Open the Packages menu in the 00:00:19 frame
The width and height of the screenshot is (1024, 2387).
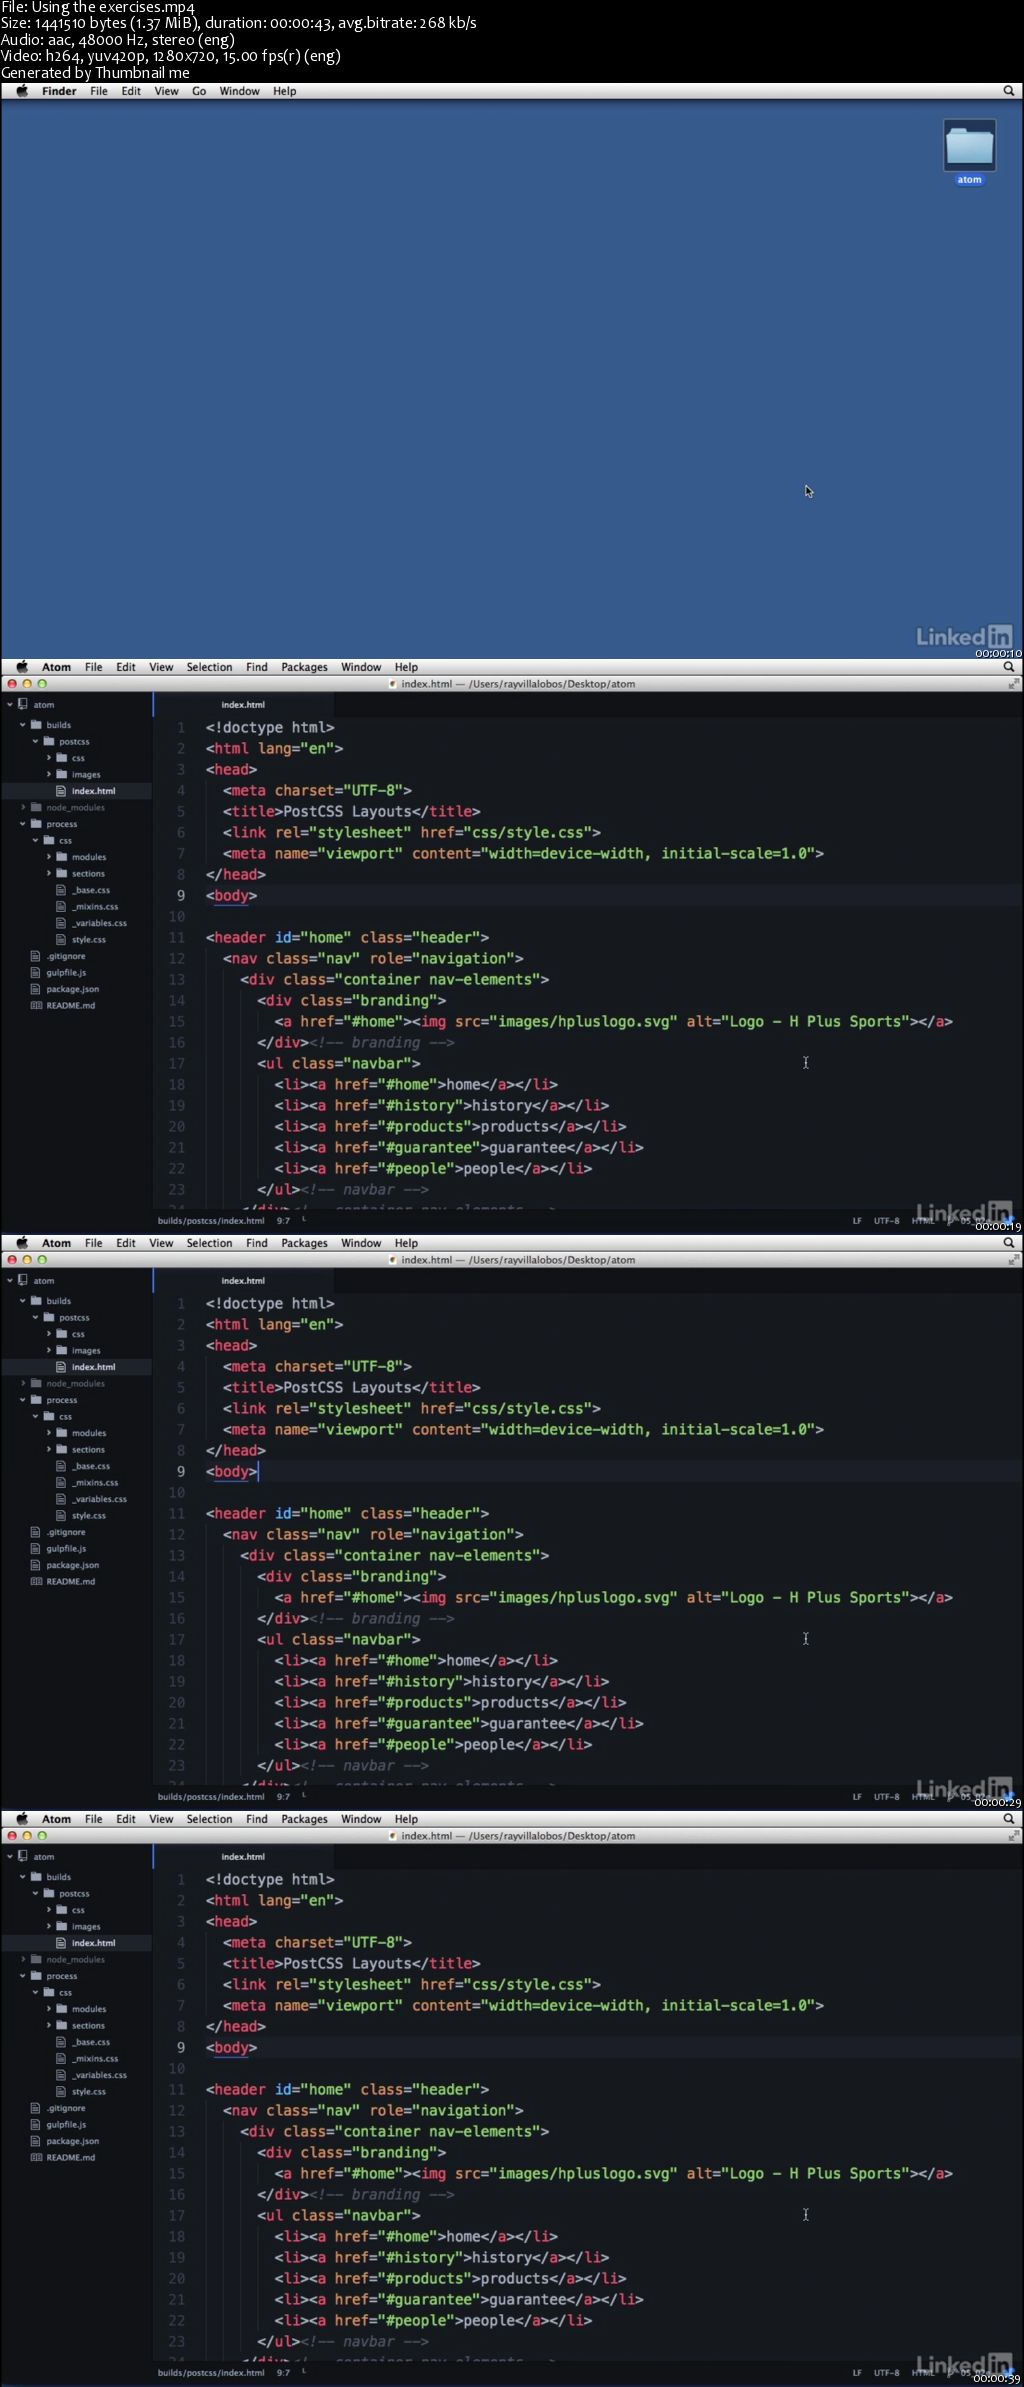tap(304, 667)
